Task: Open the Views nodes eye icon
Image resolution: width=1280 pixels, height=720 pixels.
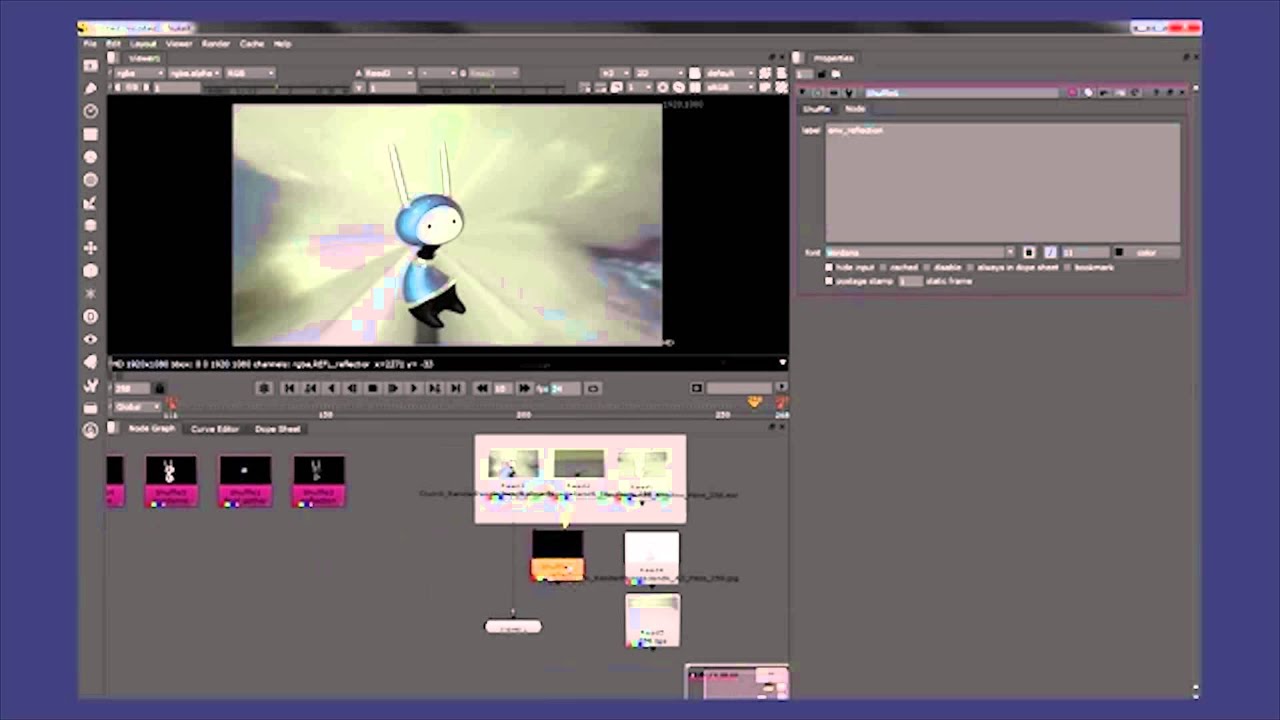Action: click(90, 340)
